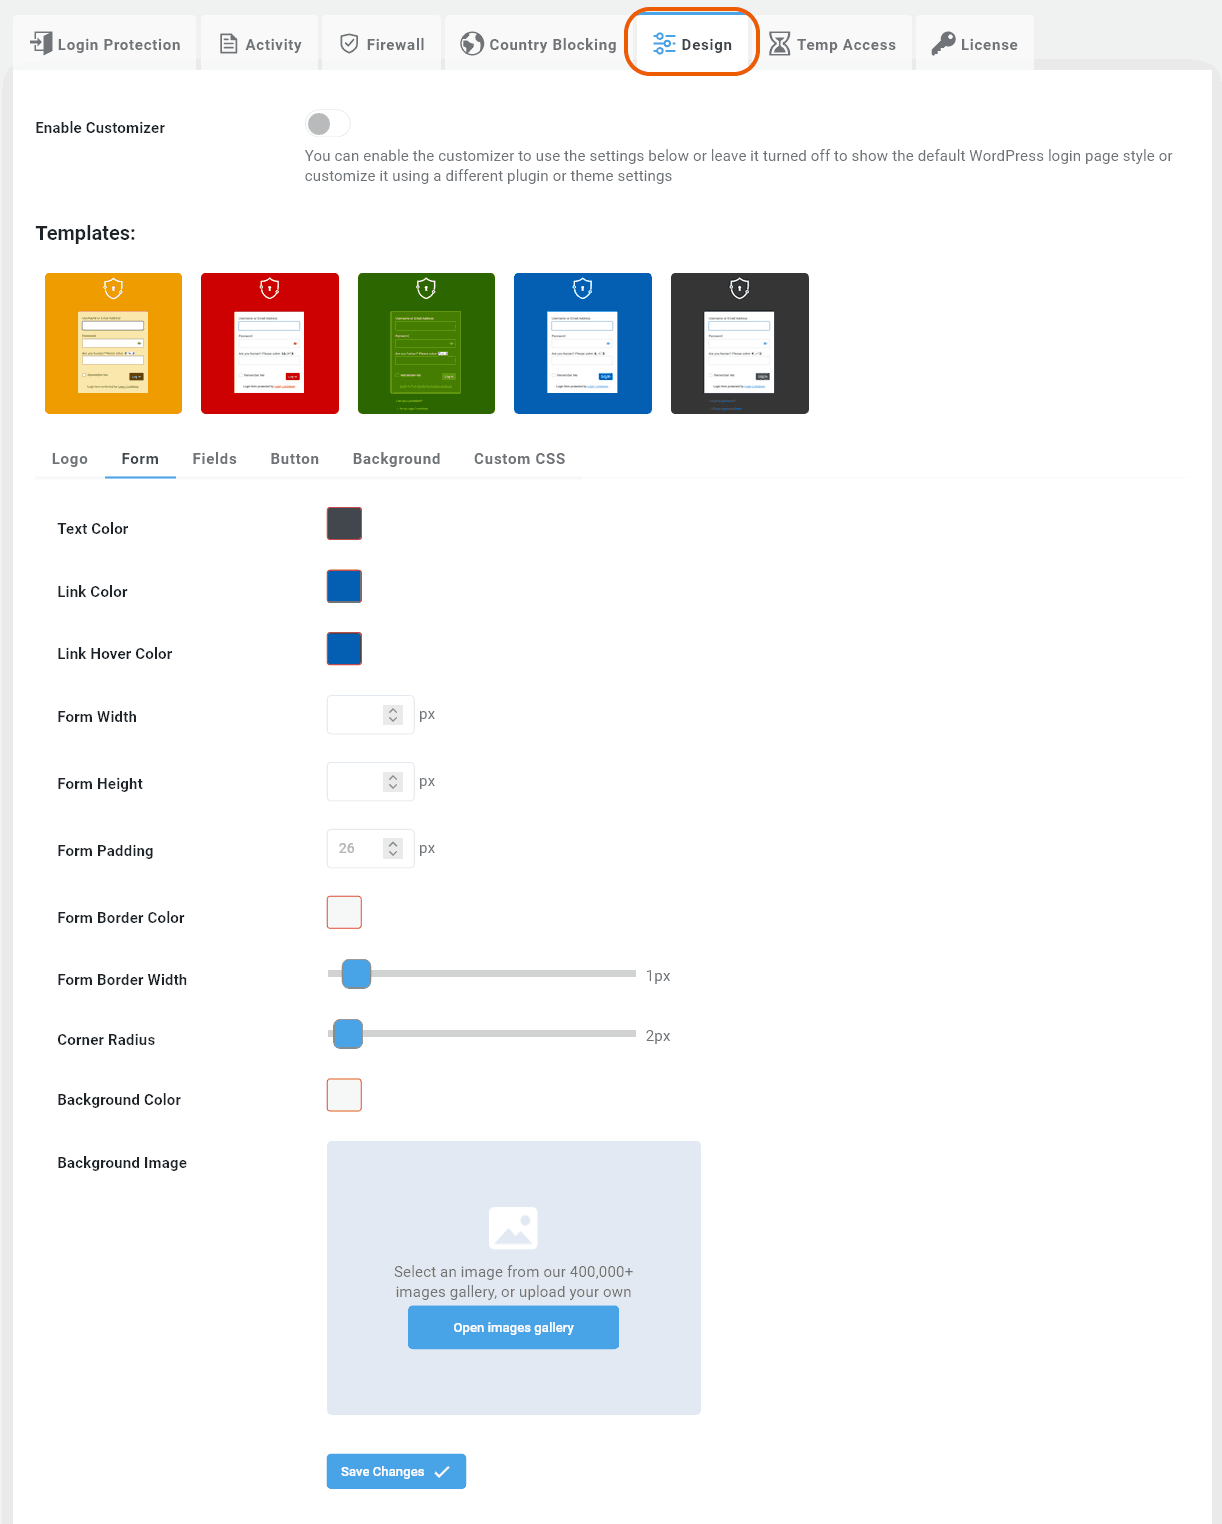The image size is (1222, 1524).
Task: Select the green login template thumbnail
Action: [426, 343]
